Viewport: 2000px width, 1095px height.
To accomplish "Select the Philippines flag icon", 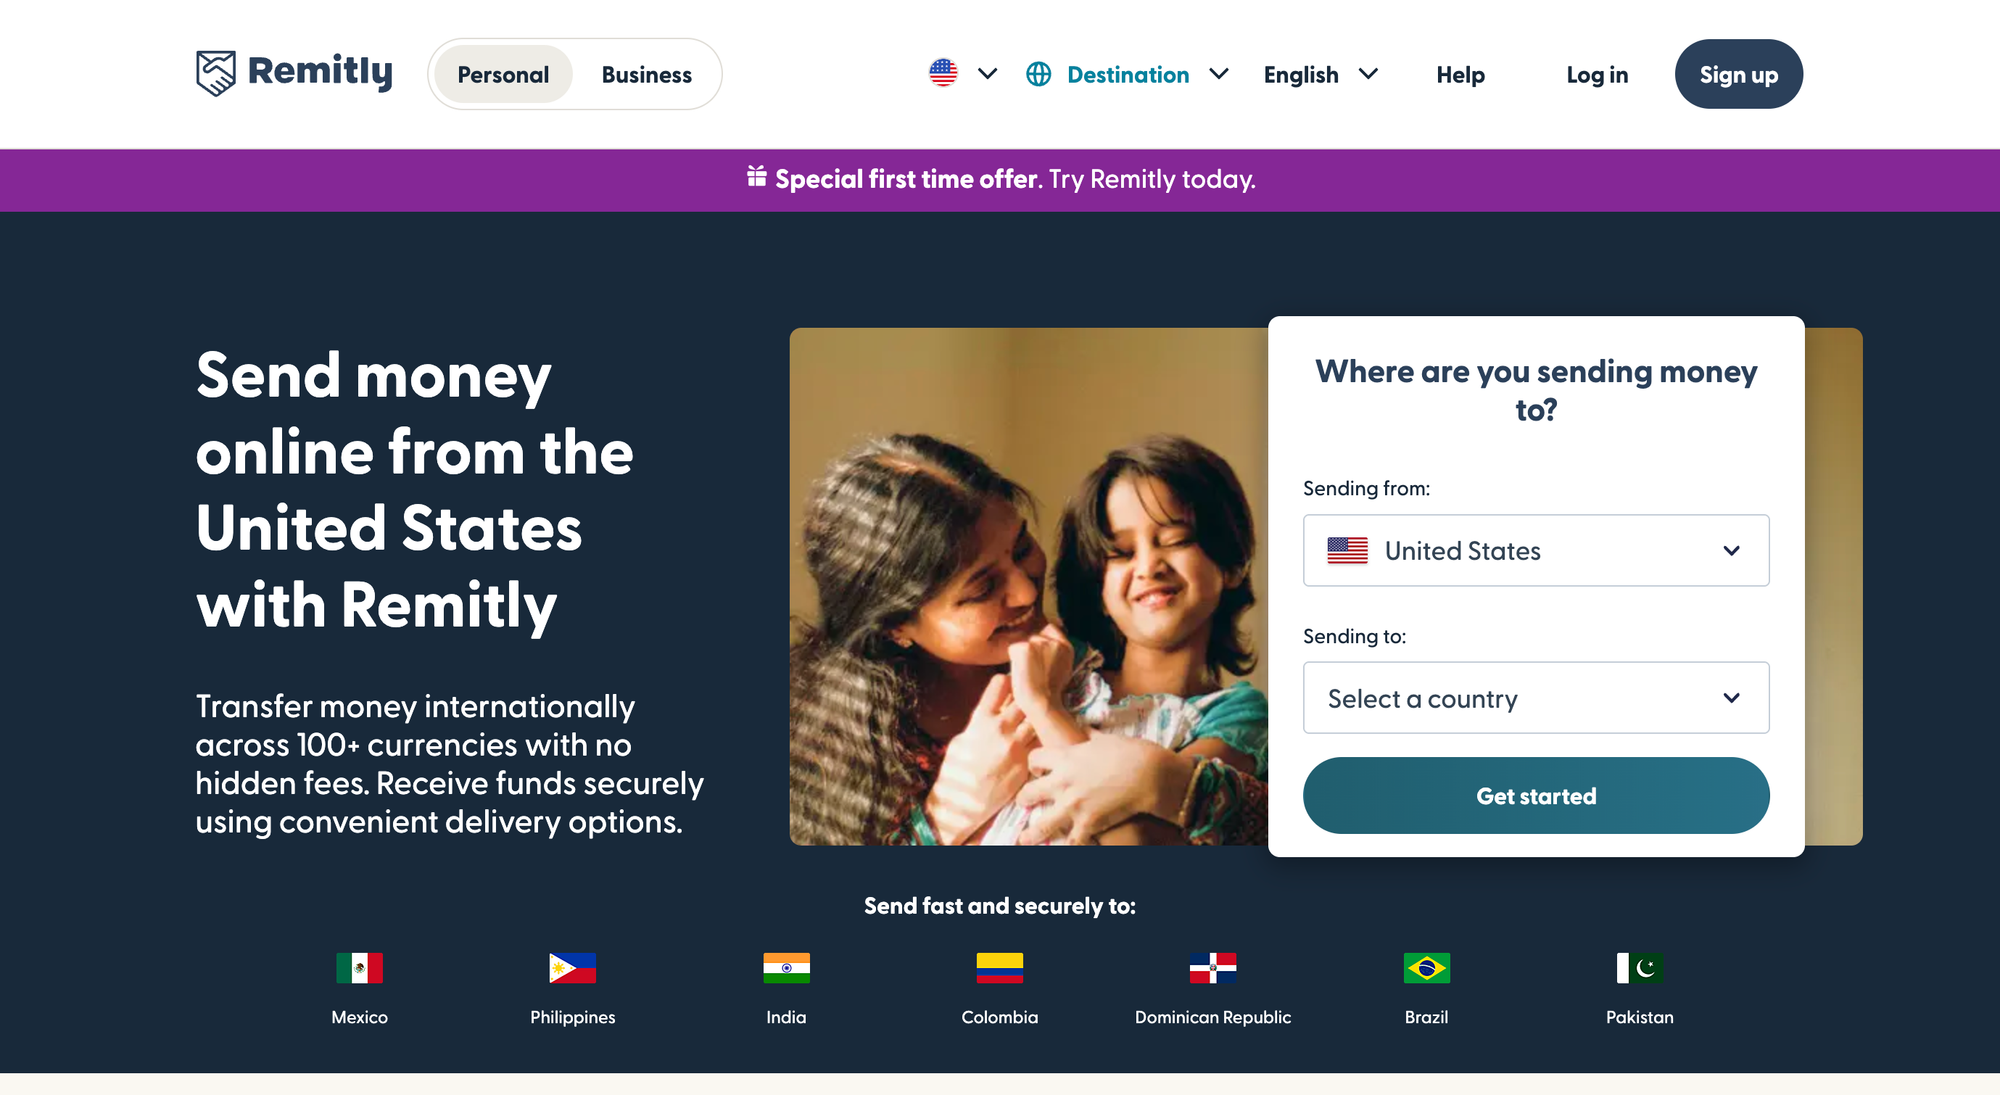I will coord(572,968).
